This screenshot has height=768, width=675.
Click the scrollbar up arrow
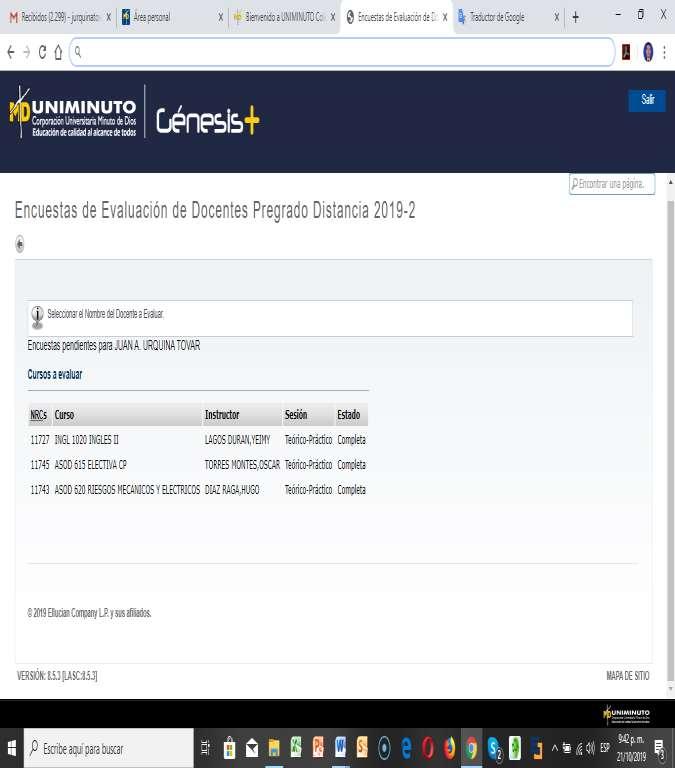tap(671, 182)
